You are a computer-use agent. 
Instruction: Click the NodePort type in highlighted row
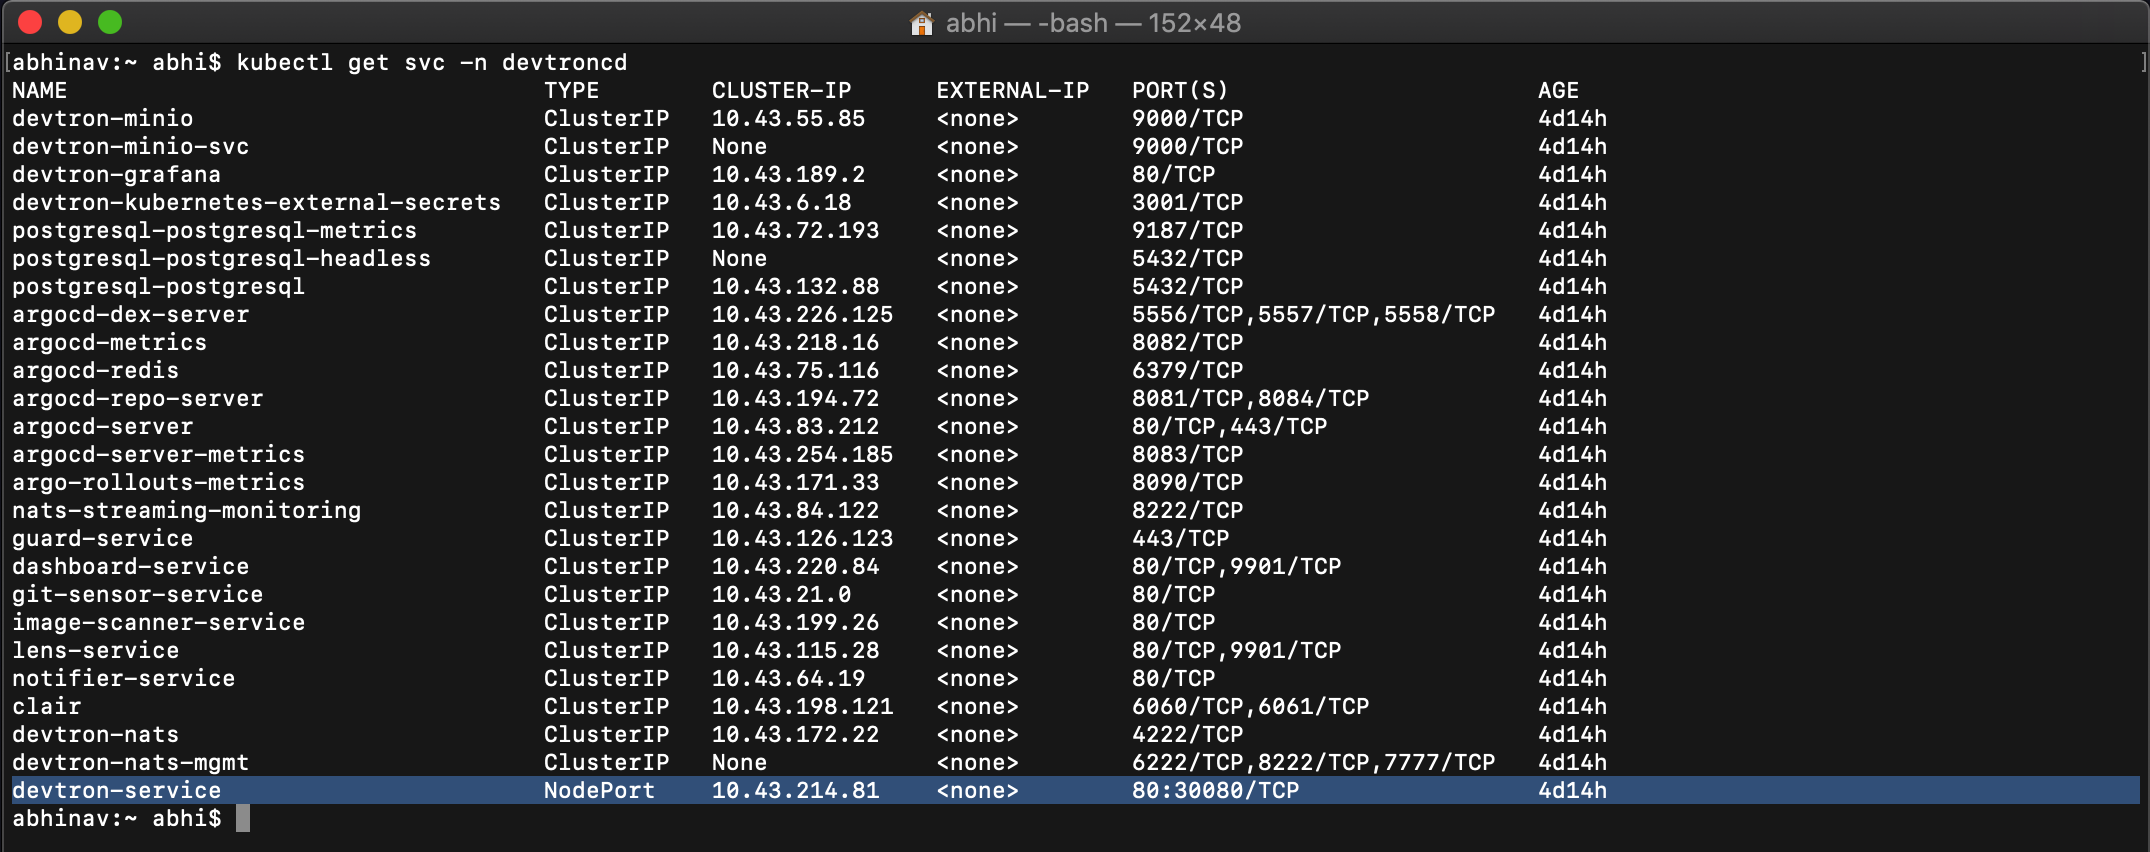(598, 790)
